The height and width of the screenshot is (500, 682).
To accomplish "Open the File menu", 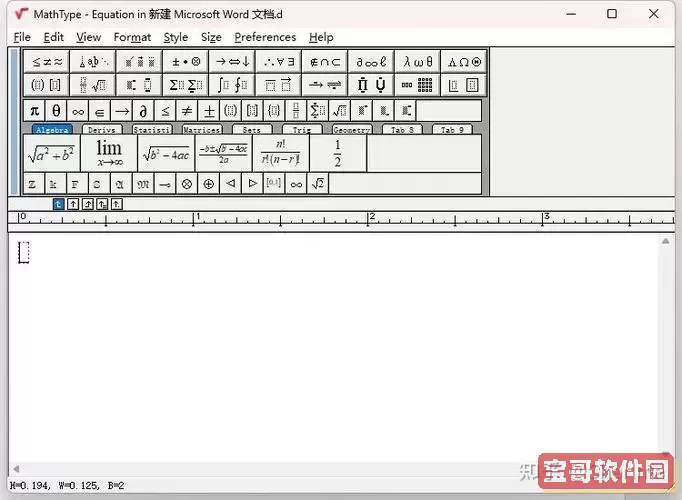I will tap(22, 37).
